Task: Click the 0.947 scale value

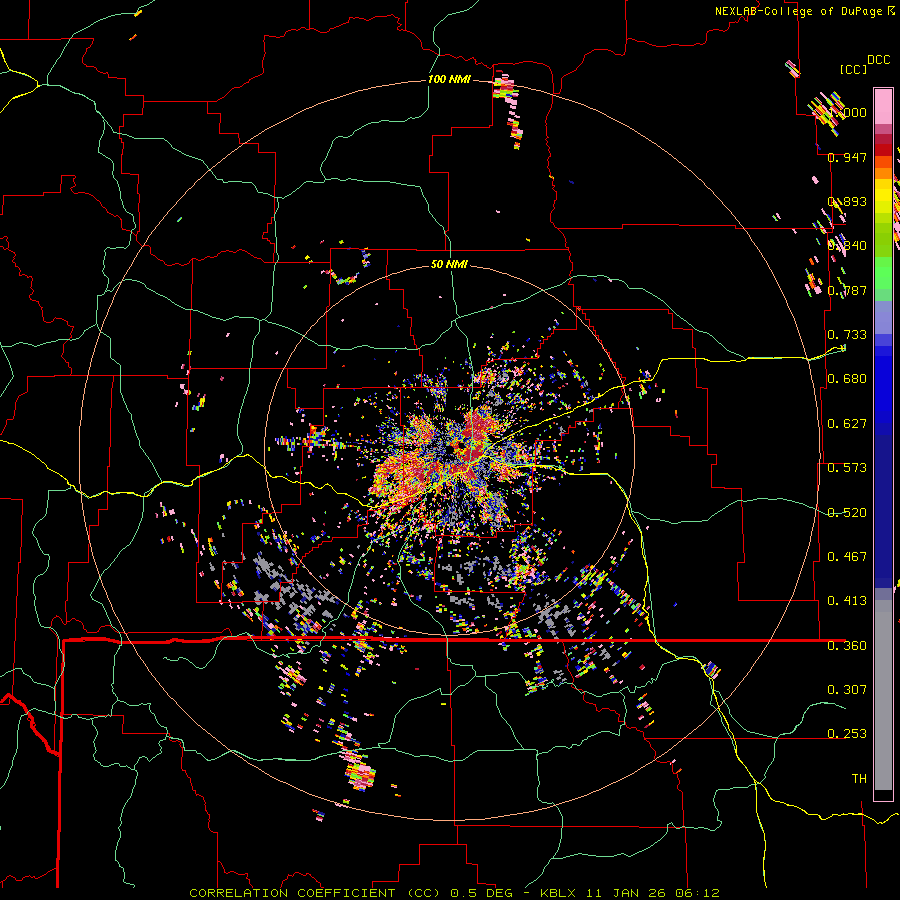Action: pyautogui.click(x=847, y=157)
